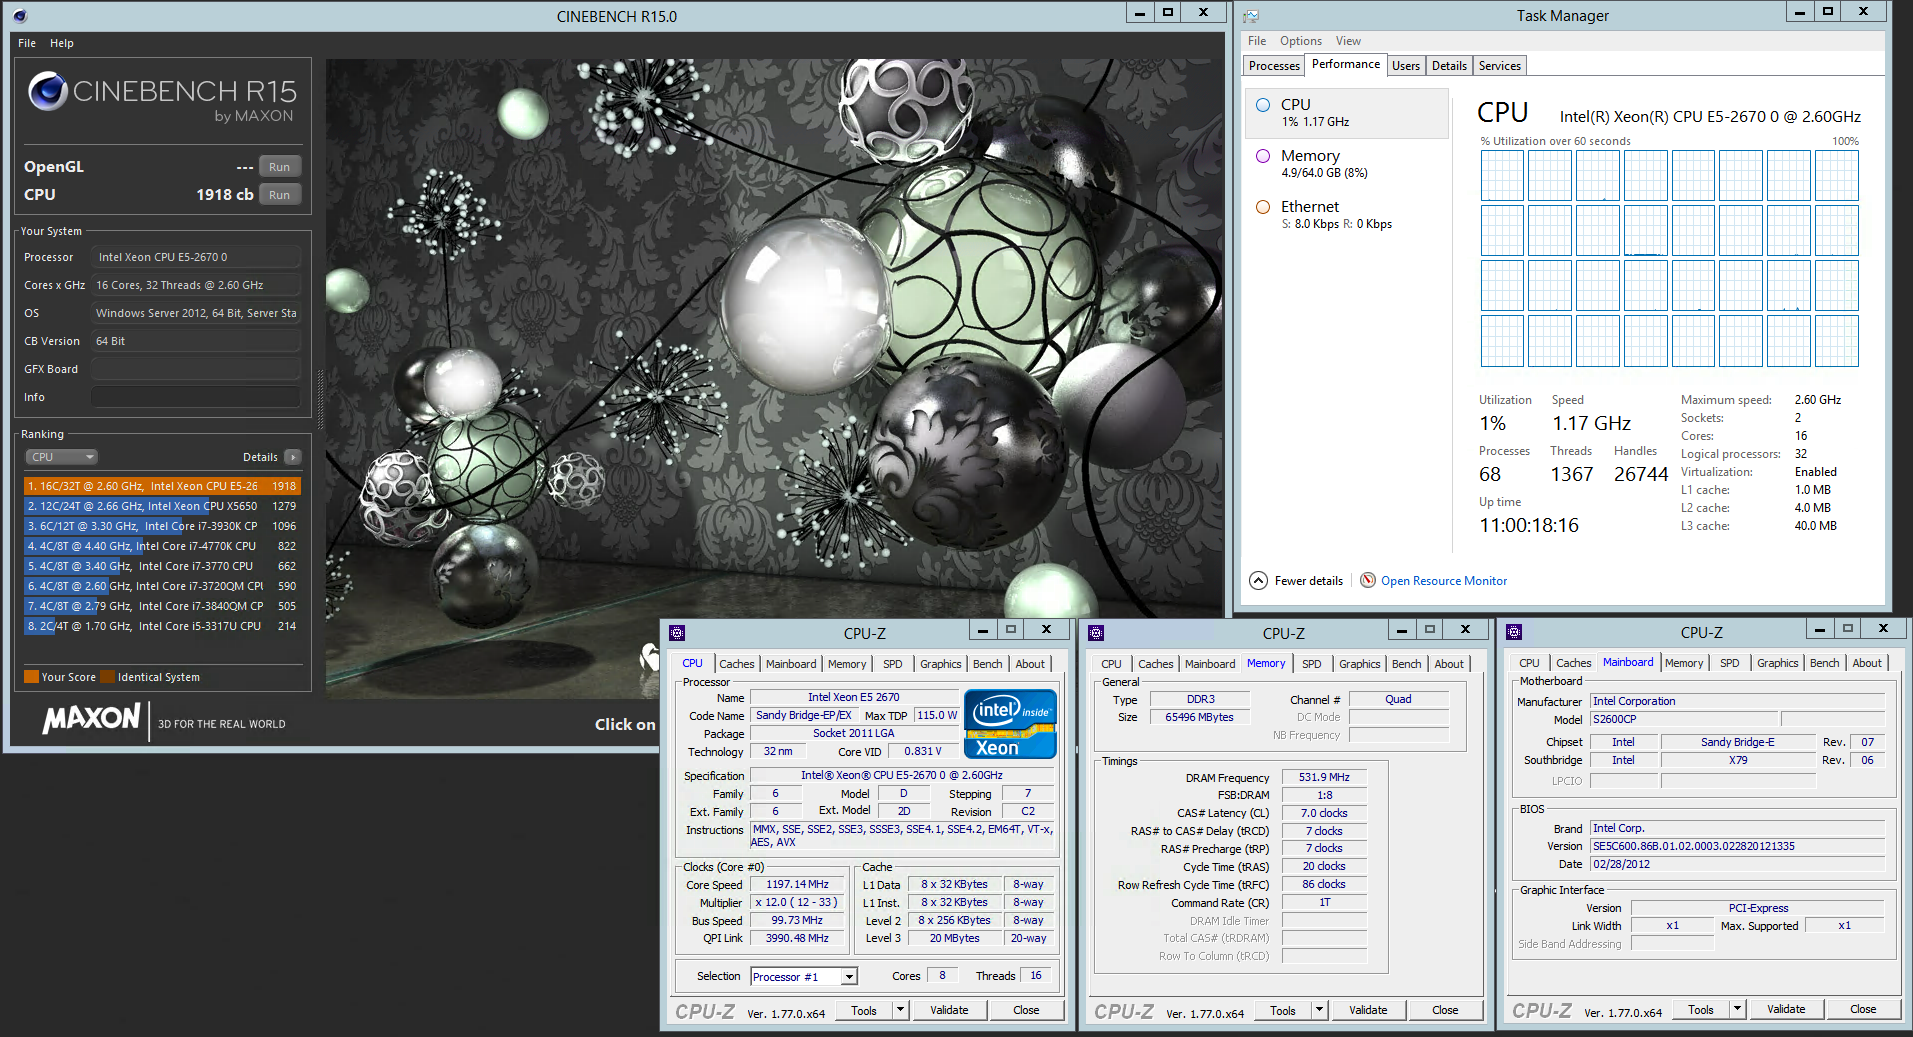Open the CPU ranking dropdown in Cinebench
The image size is (1913, 1037).
point(61,457)
